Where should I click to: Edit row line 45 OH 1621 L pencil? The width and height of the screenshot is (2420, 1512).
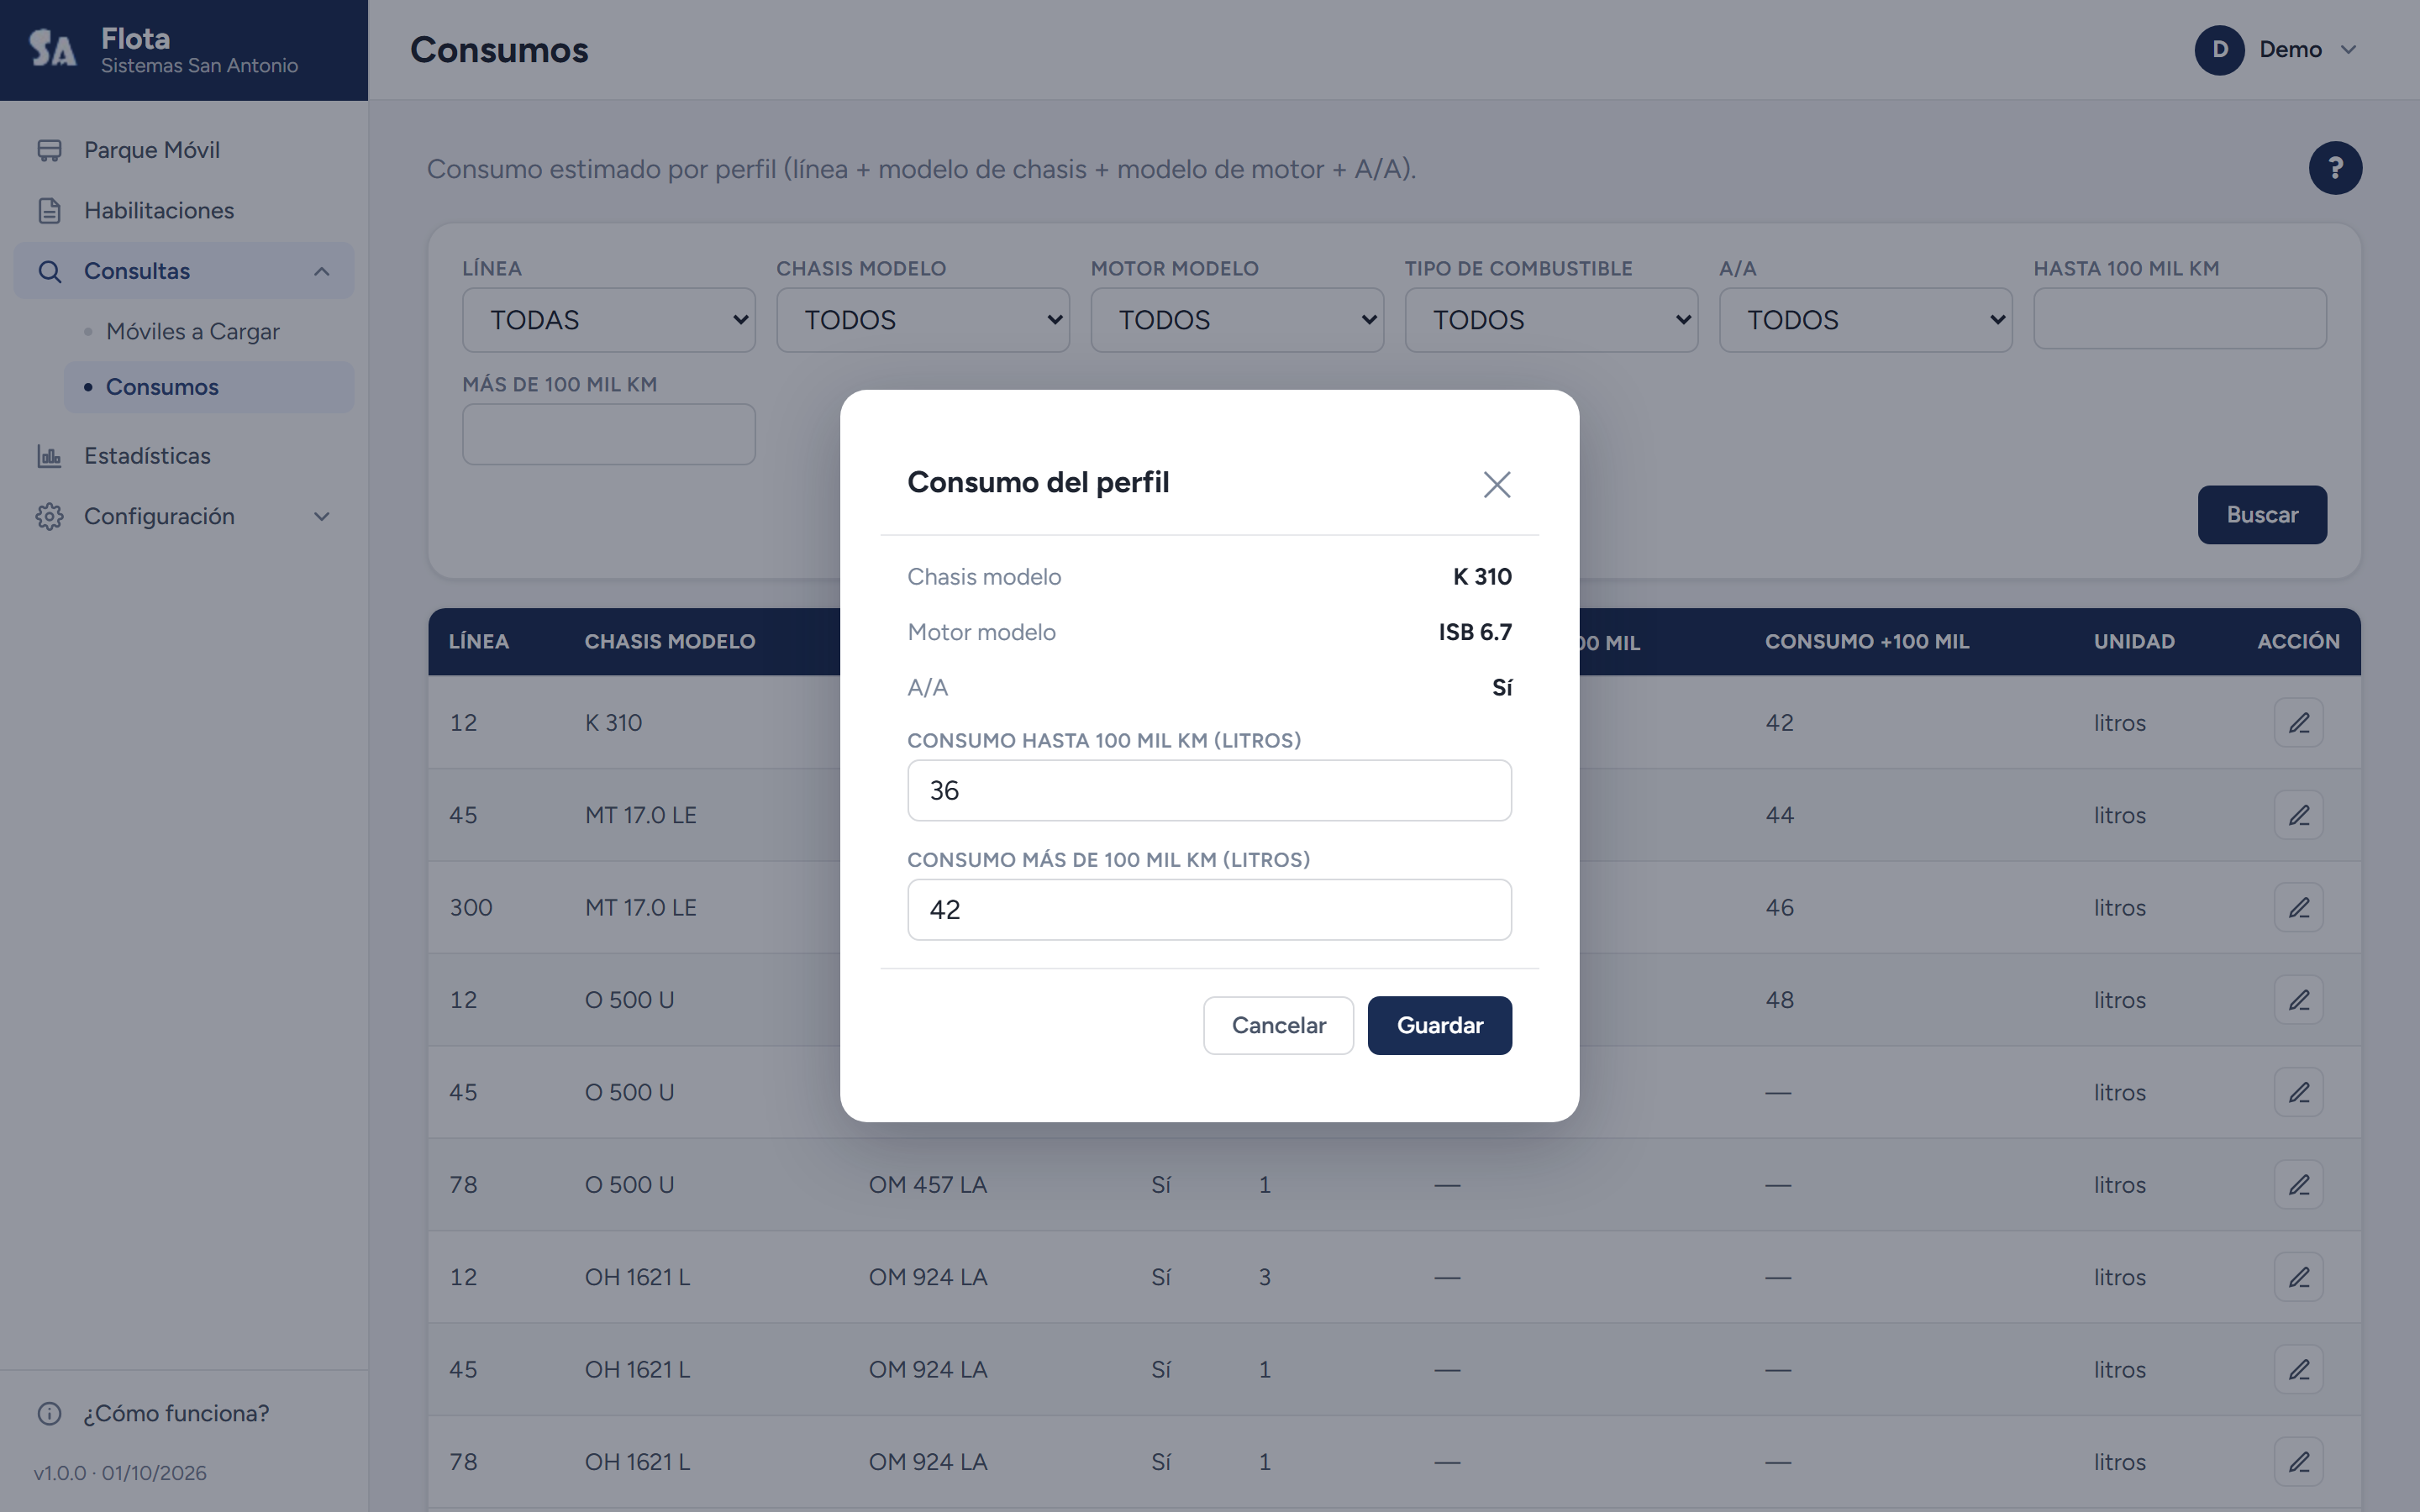[x=2298, y=1369]
